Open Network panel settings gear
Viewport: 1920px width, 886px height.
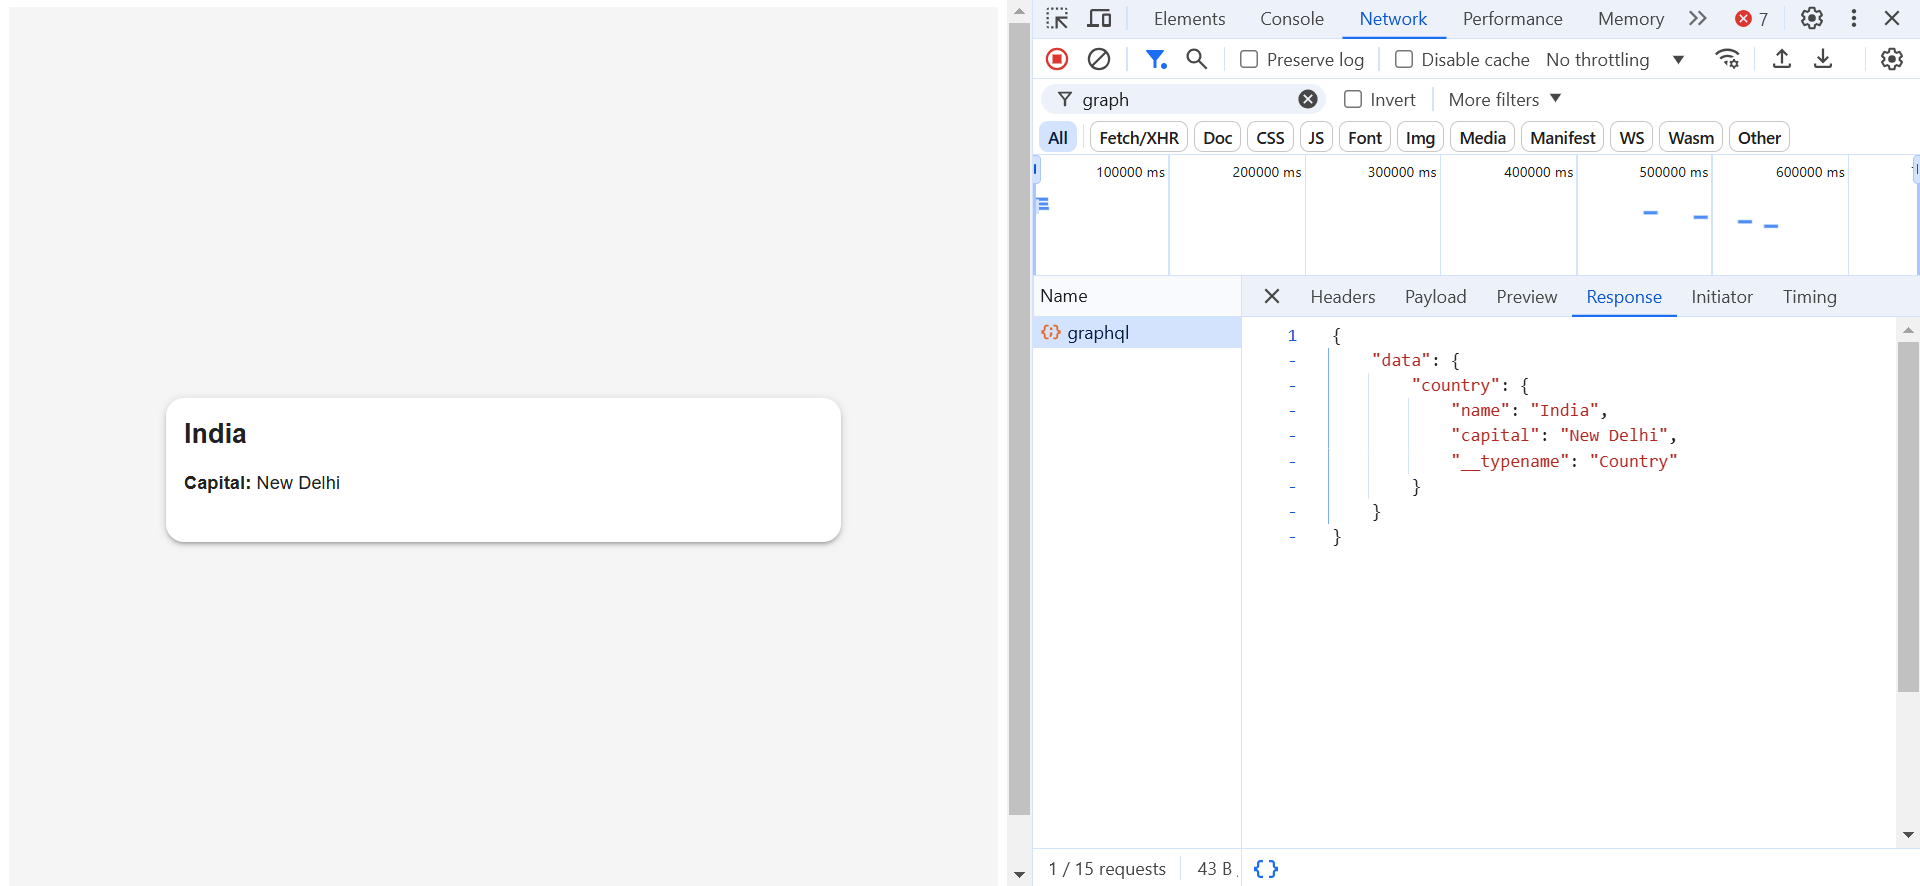point(1892,59)
